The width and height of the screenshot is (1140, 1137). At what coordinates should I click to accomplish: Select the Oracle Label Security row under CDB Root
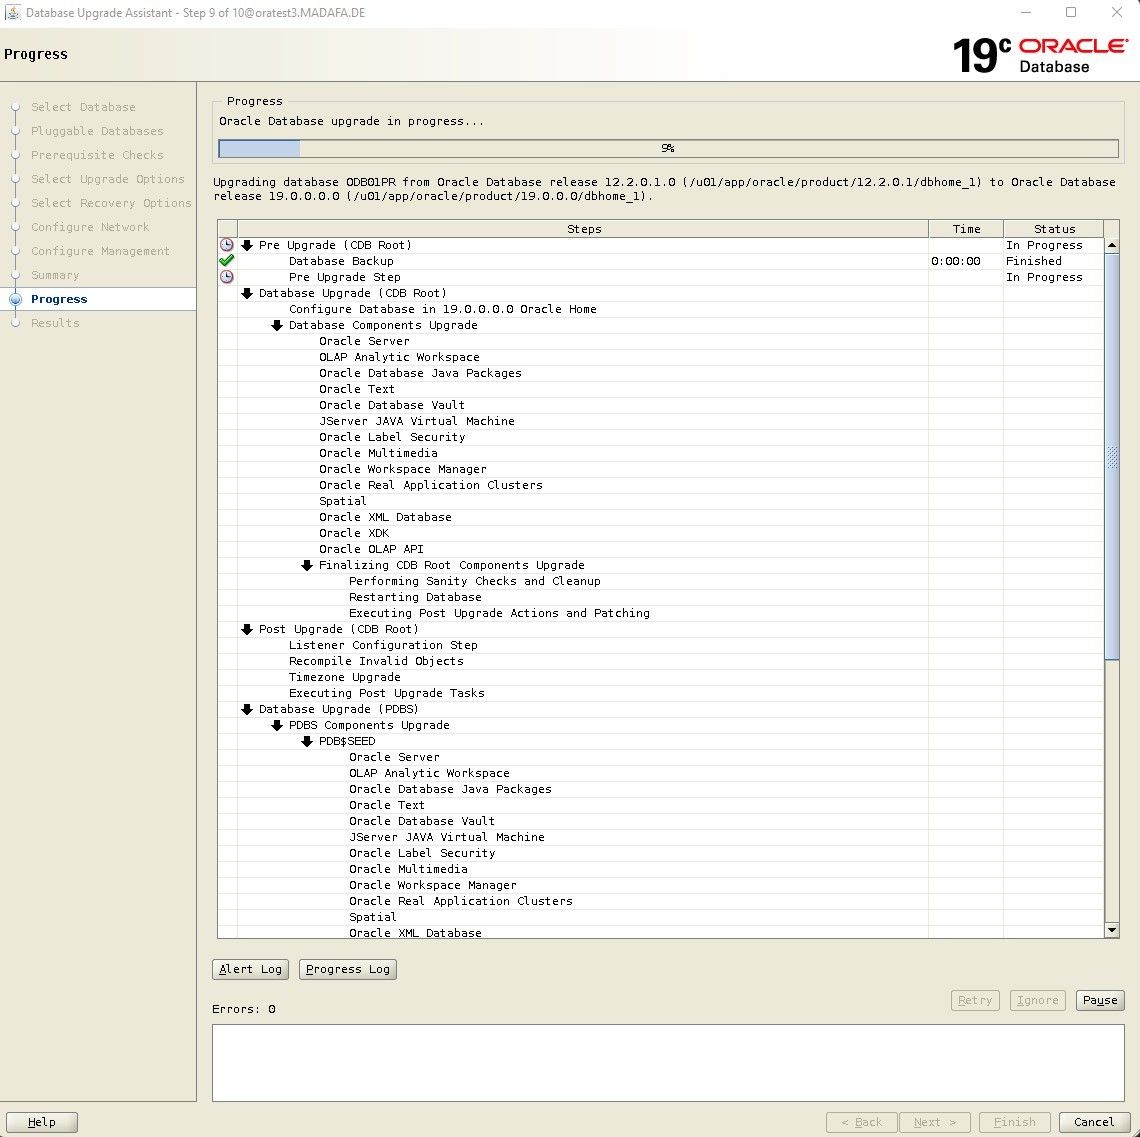660,437
